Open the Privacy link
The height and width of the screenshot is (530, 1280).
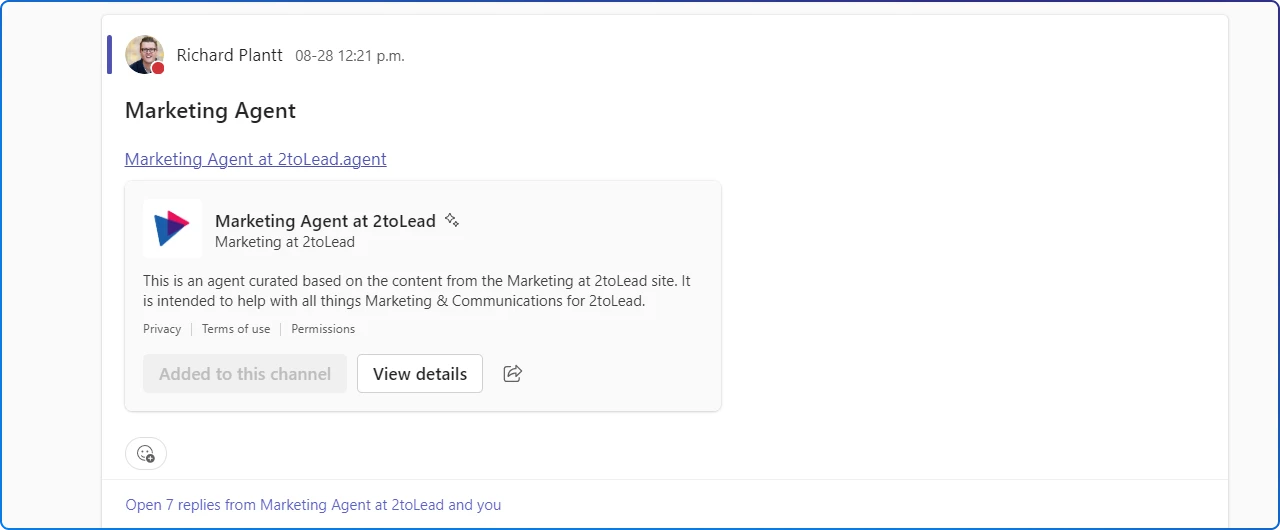162,329
